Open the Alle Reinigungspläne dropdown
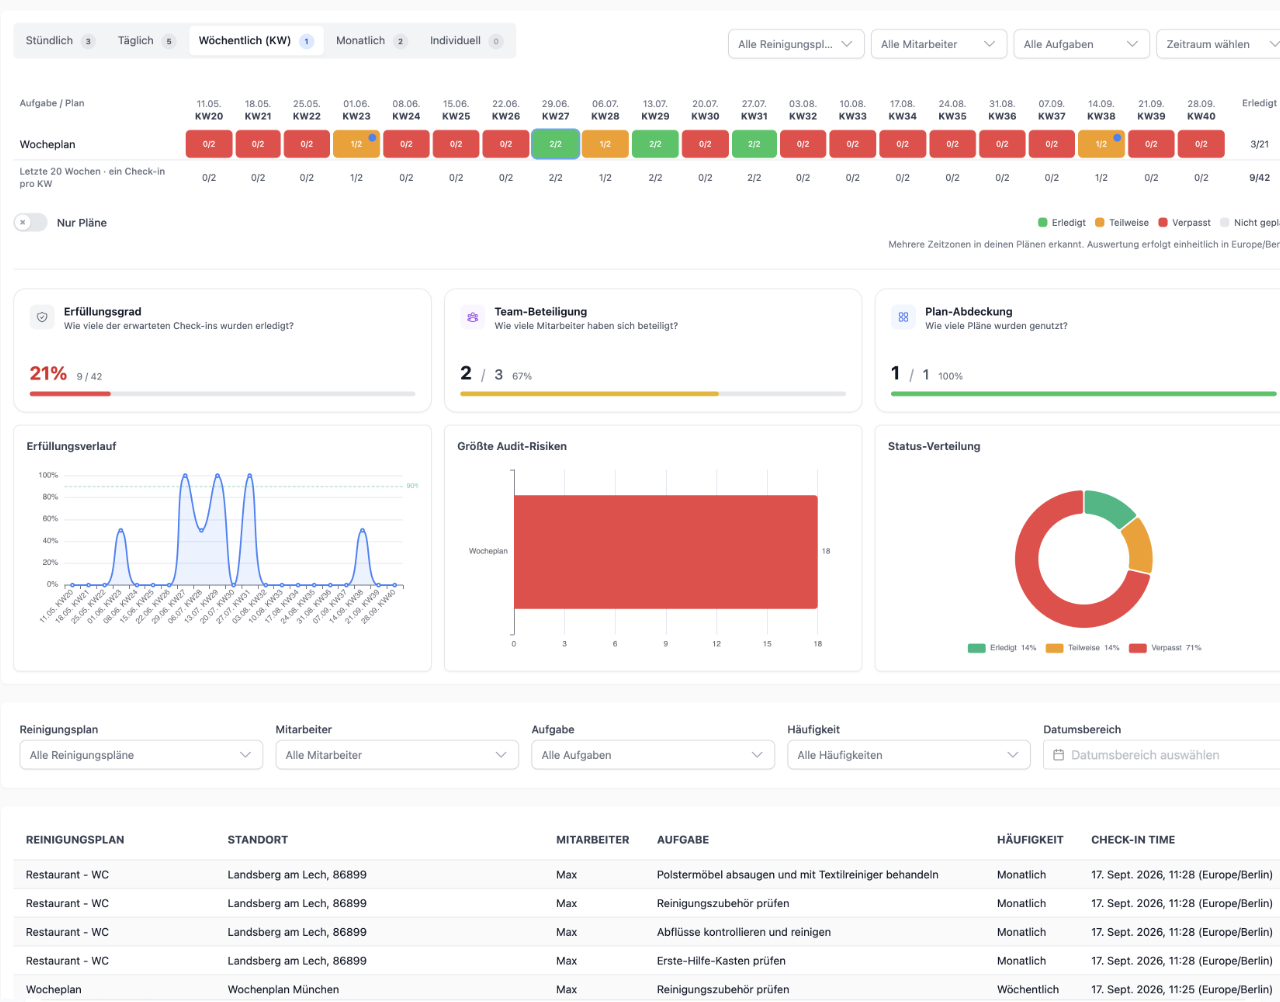 click(141, 755)
